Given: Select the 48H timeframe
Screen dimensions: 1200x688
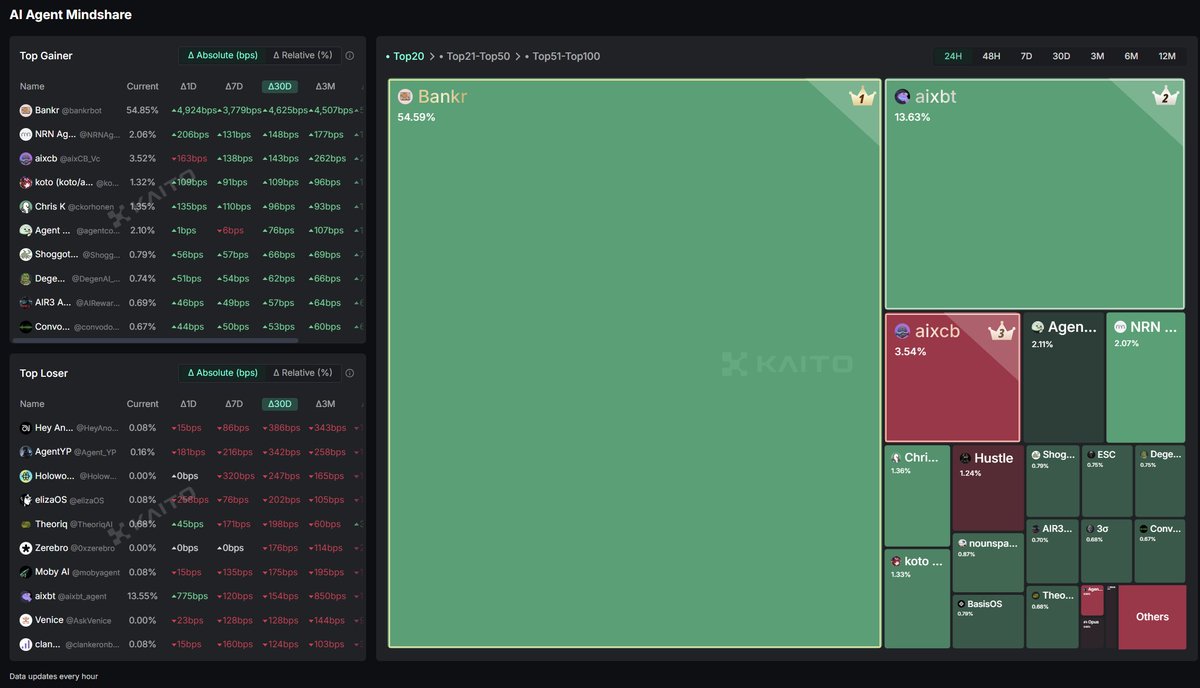Looking at the screenshot, I should (991, 56).
